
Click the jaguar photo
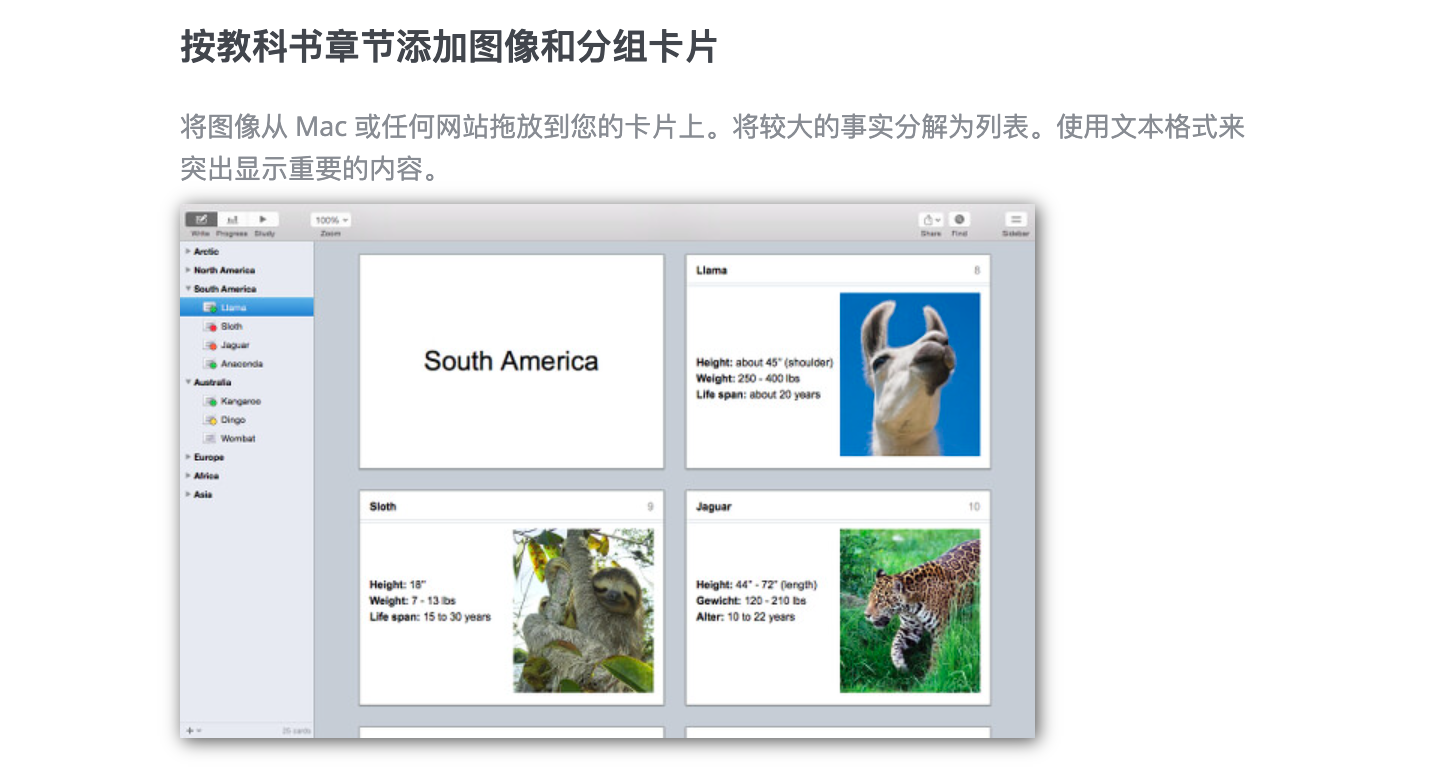(x=910, y=611)
